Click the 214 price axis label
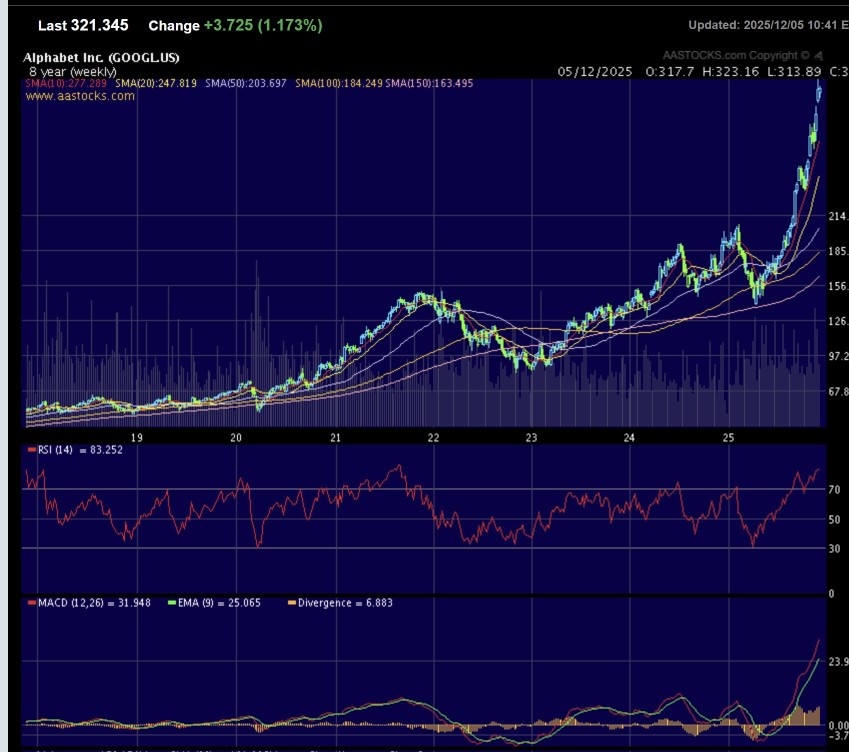 (838, 216)
